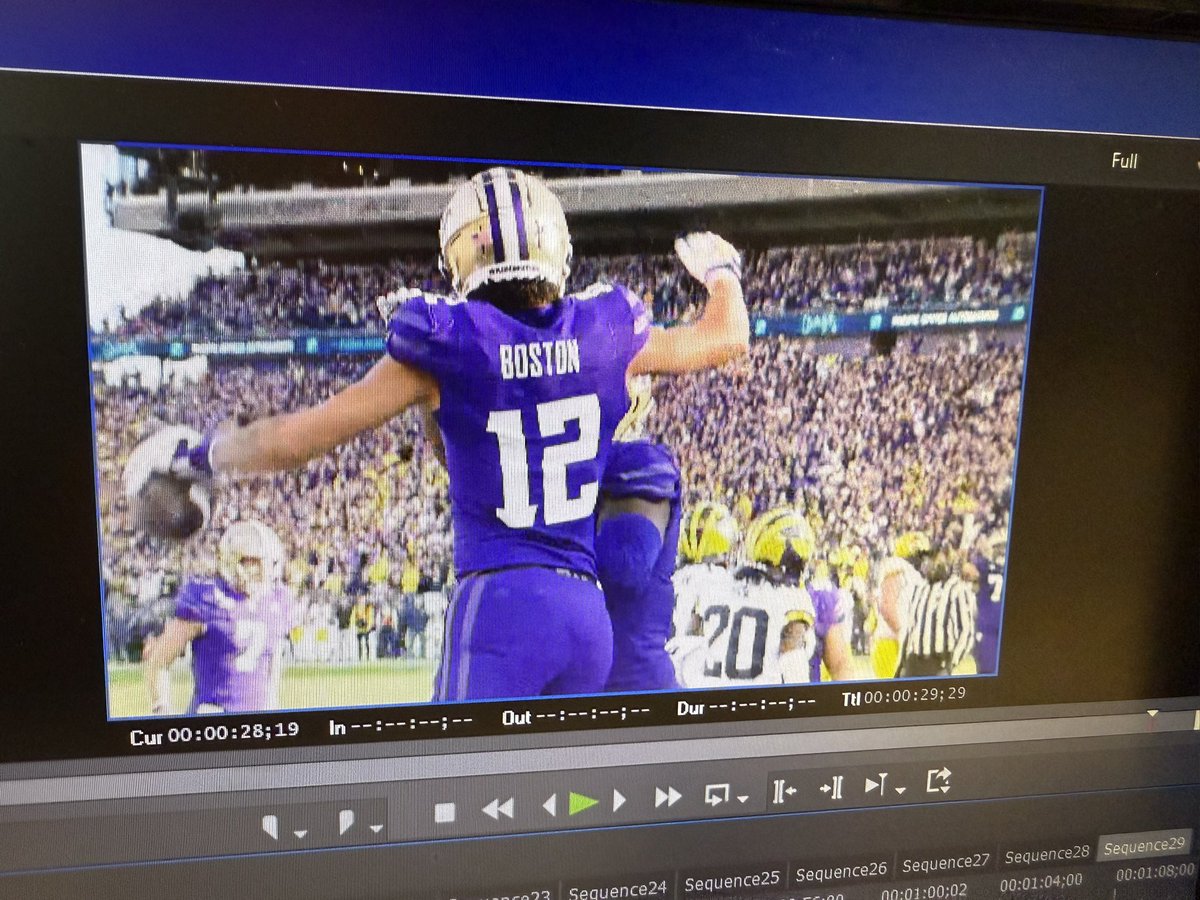1200x900 pixels.
Task: Step forward one frame with Next Frame
Action: [619, 800]
